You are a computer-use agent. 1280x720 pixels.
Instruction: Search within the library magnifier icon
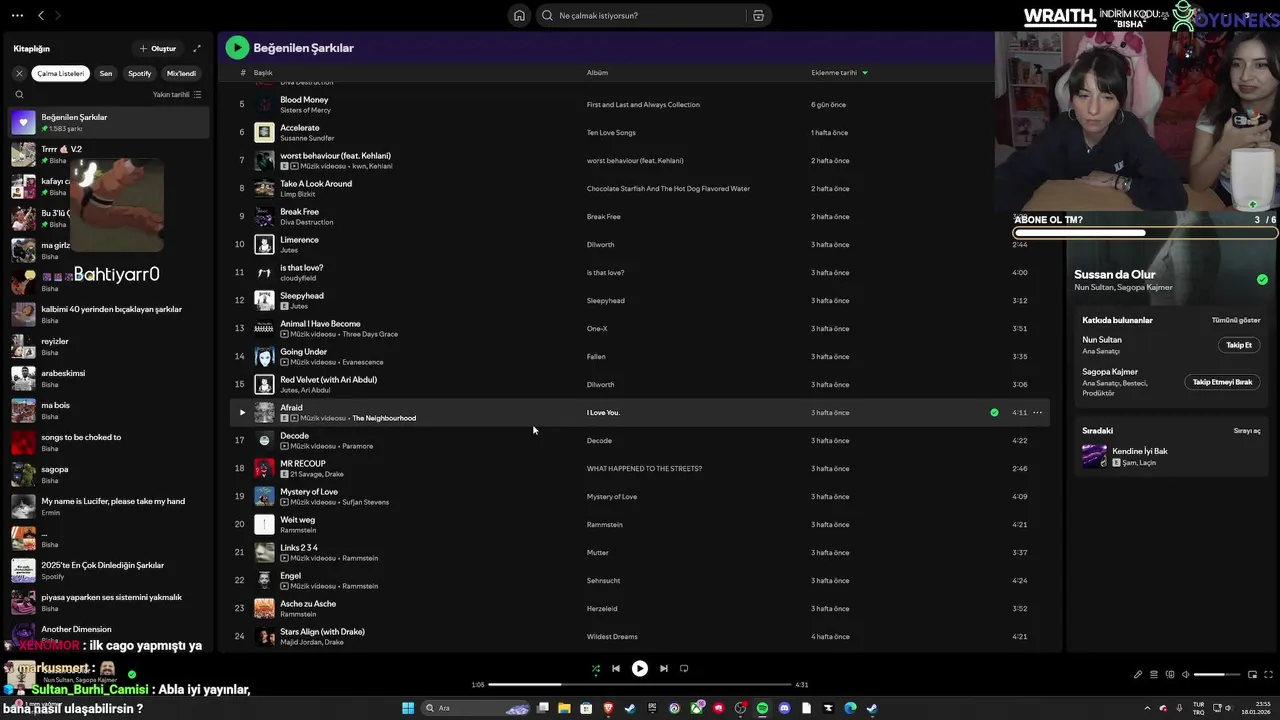19,95
